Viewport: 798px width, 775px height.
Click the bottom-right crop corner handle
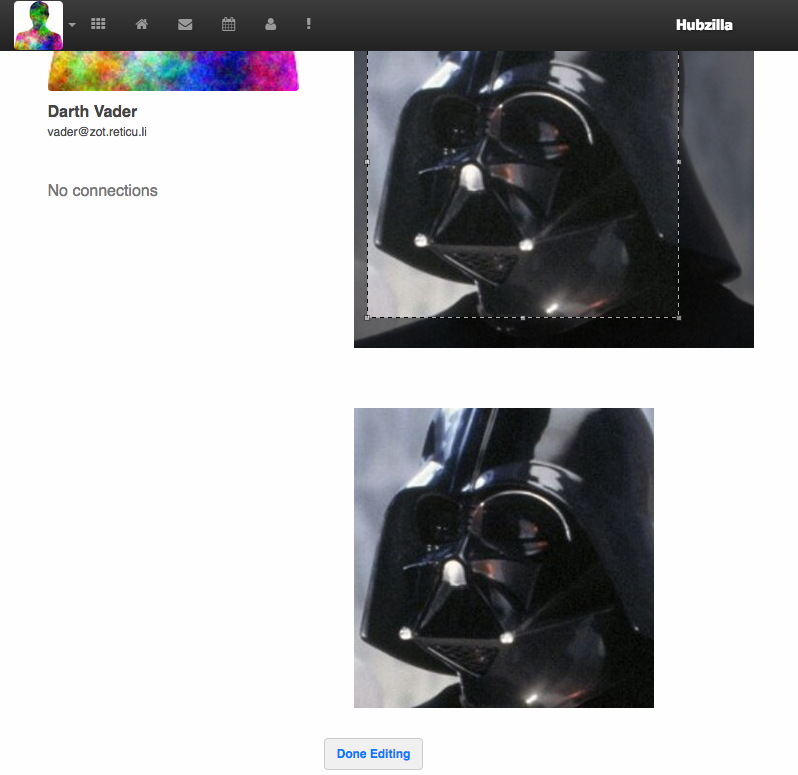point(679,318)
